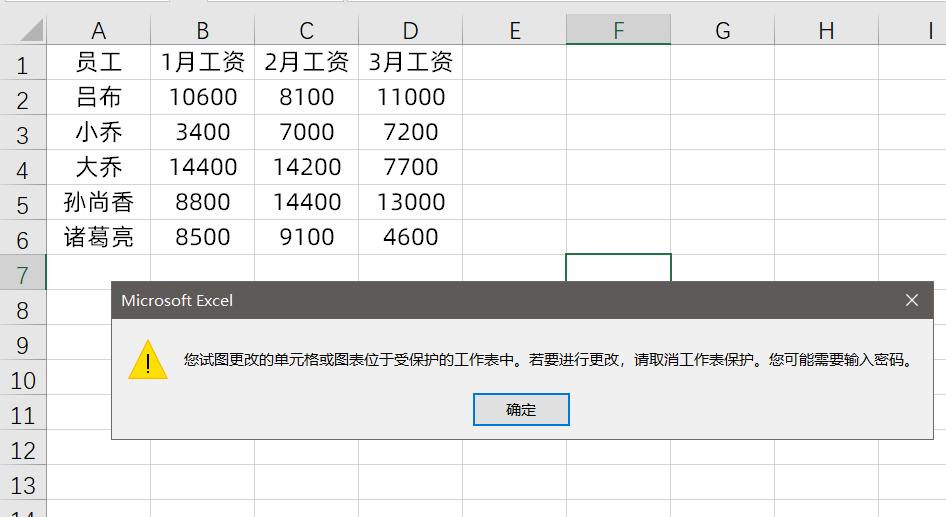Select the yellow warning triangle icon
The image size is (946, 517).
[148, 360]
